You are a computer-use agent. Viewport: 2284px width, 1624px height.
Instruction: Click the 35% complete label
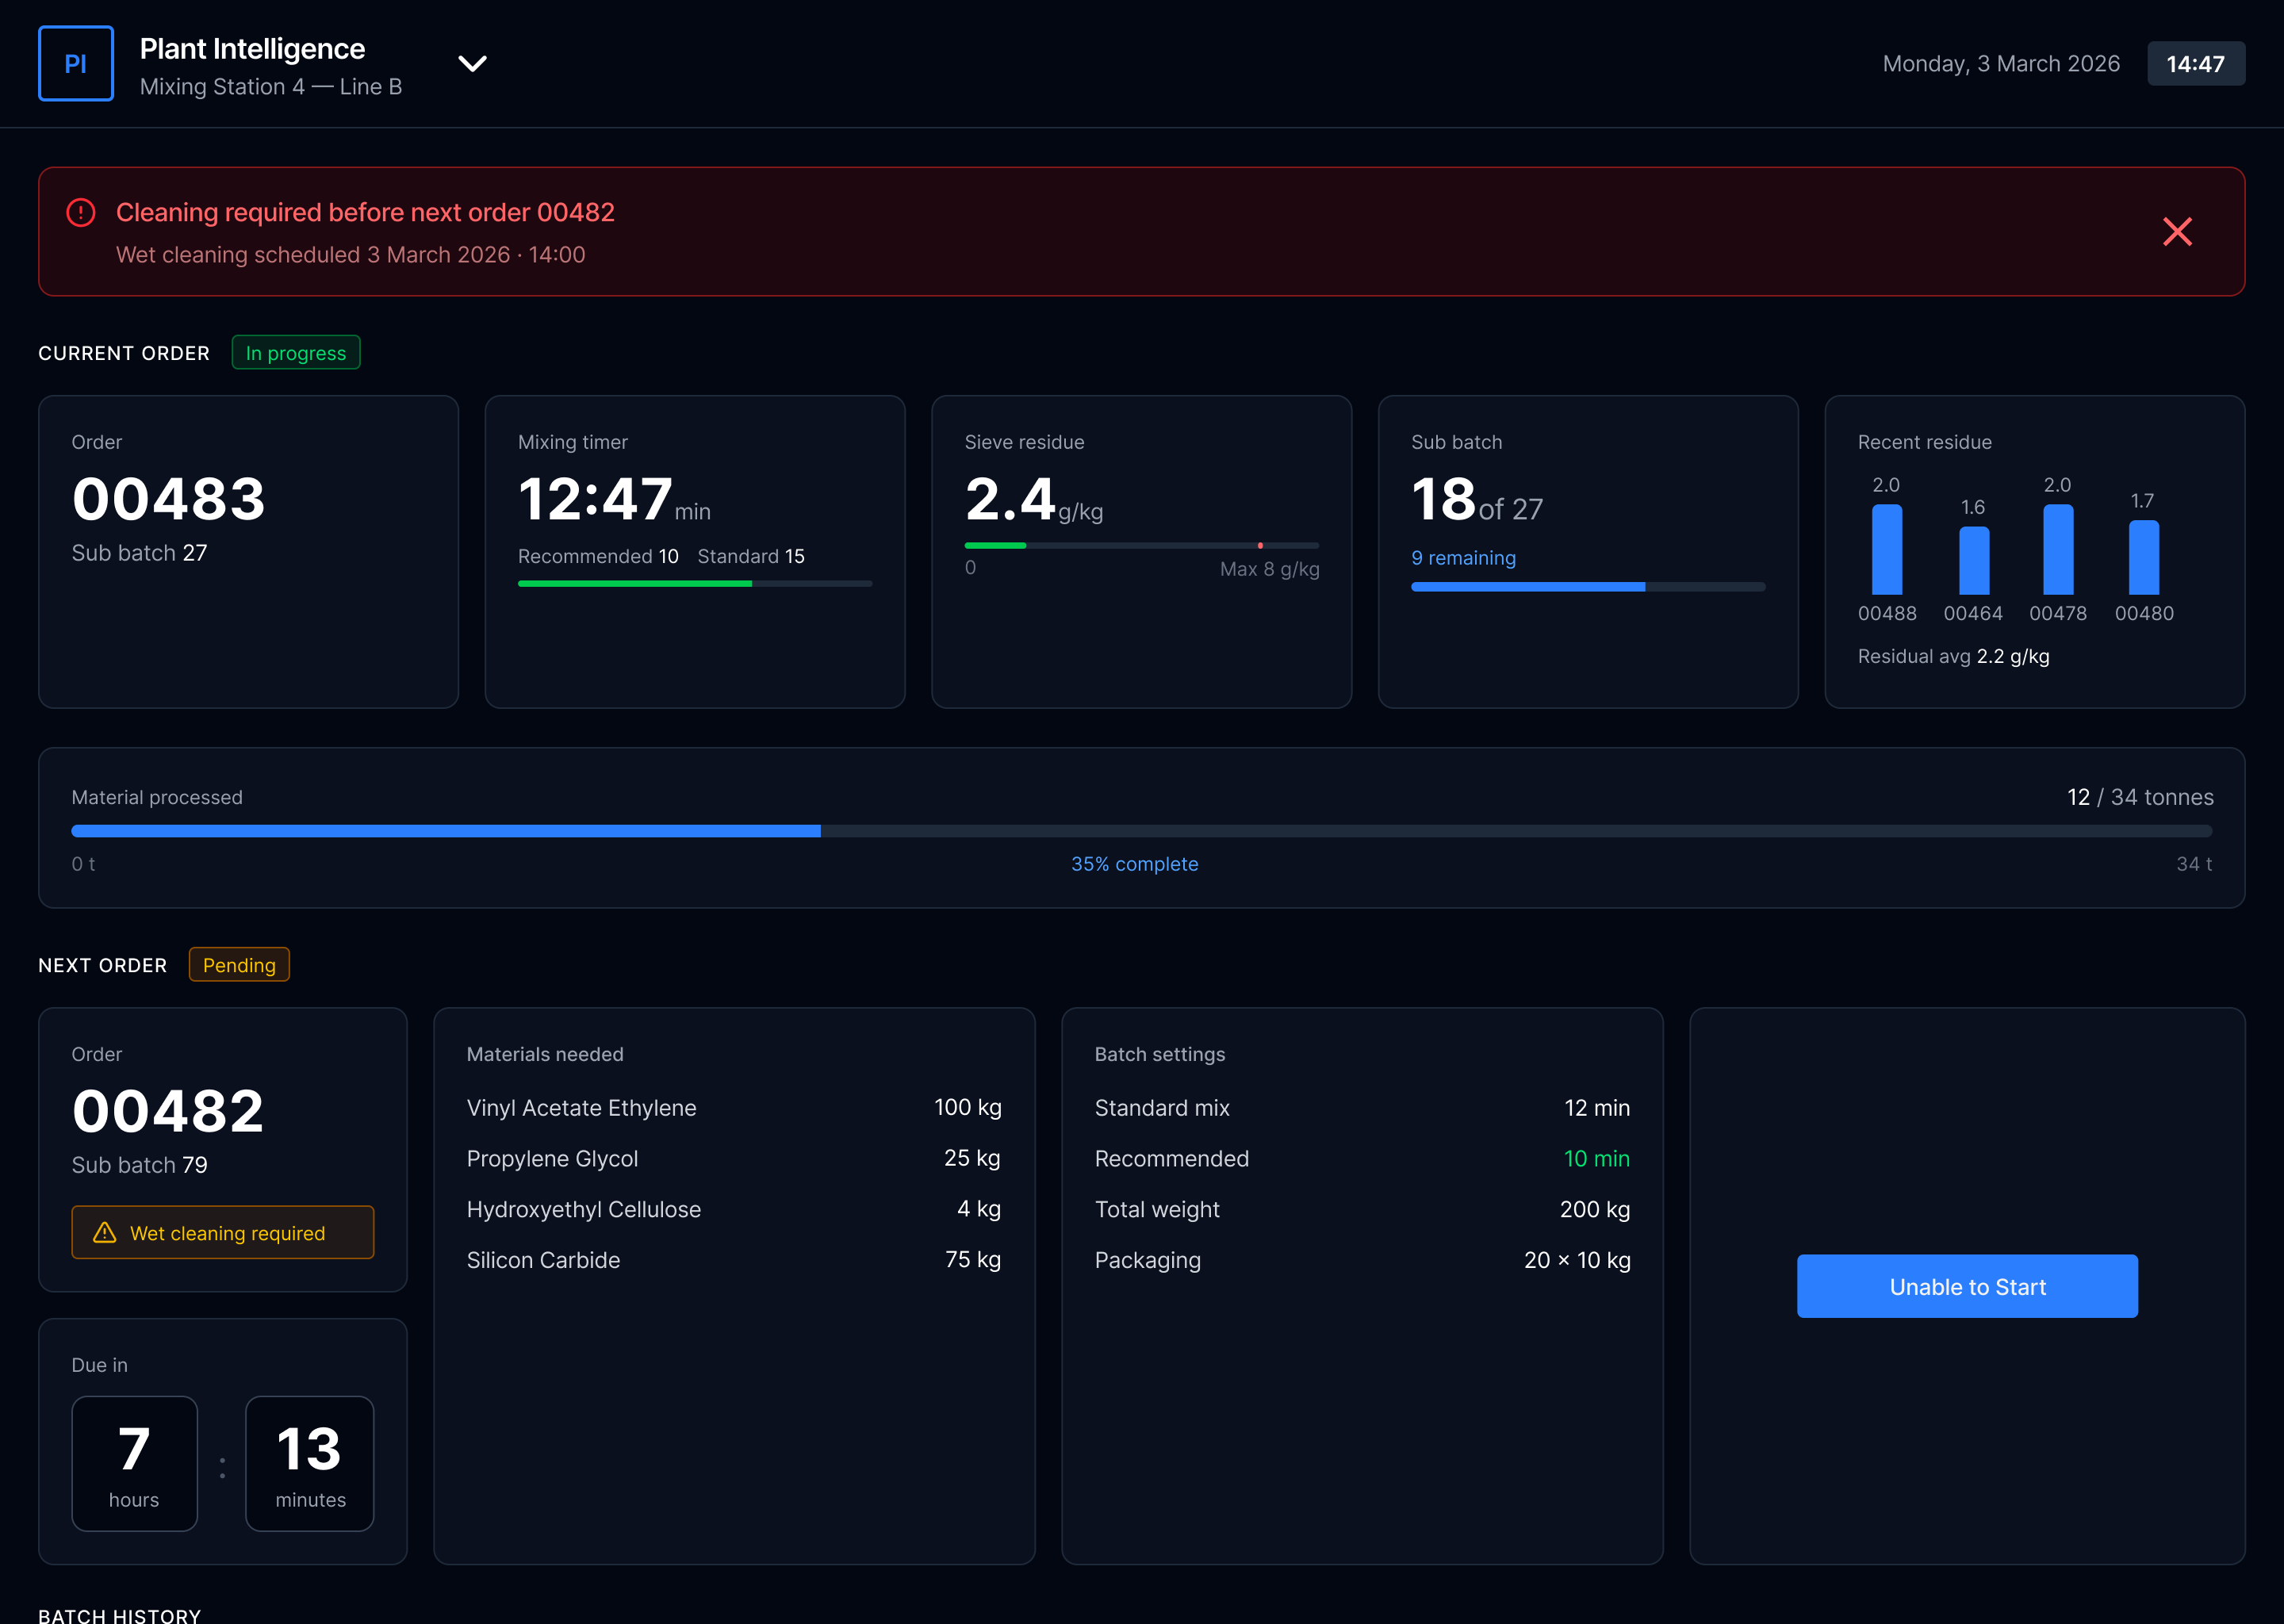(1133, 864)
